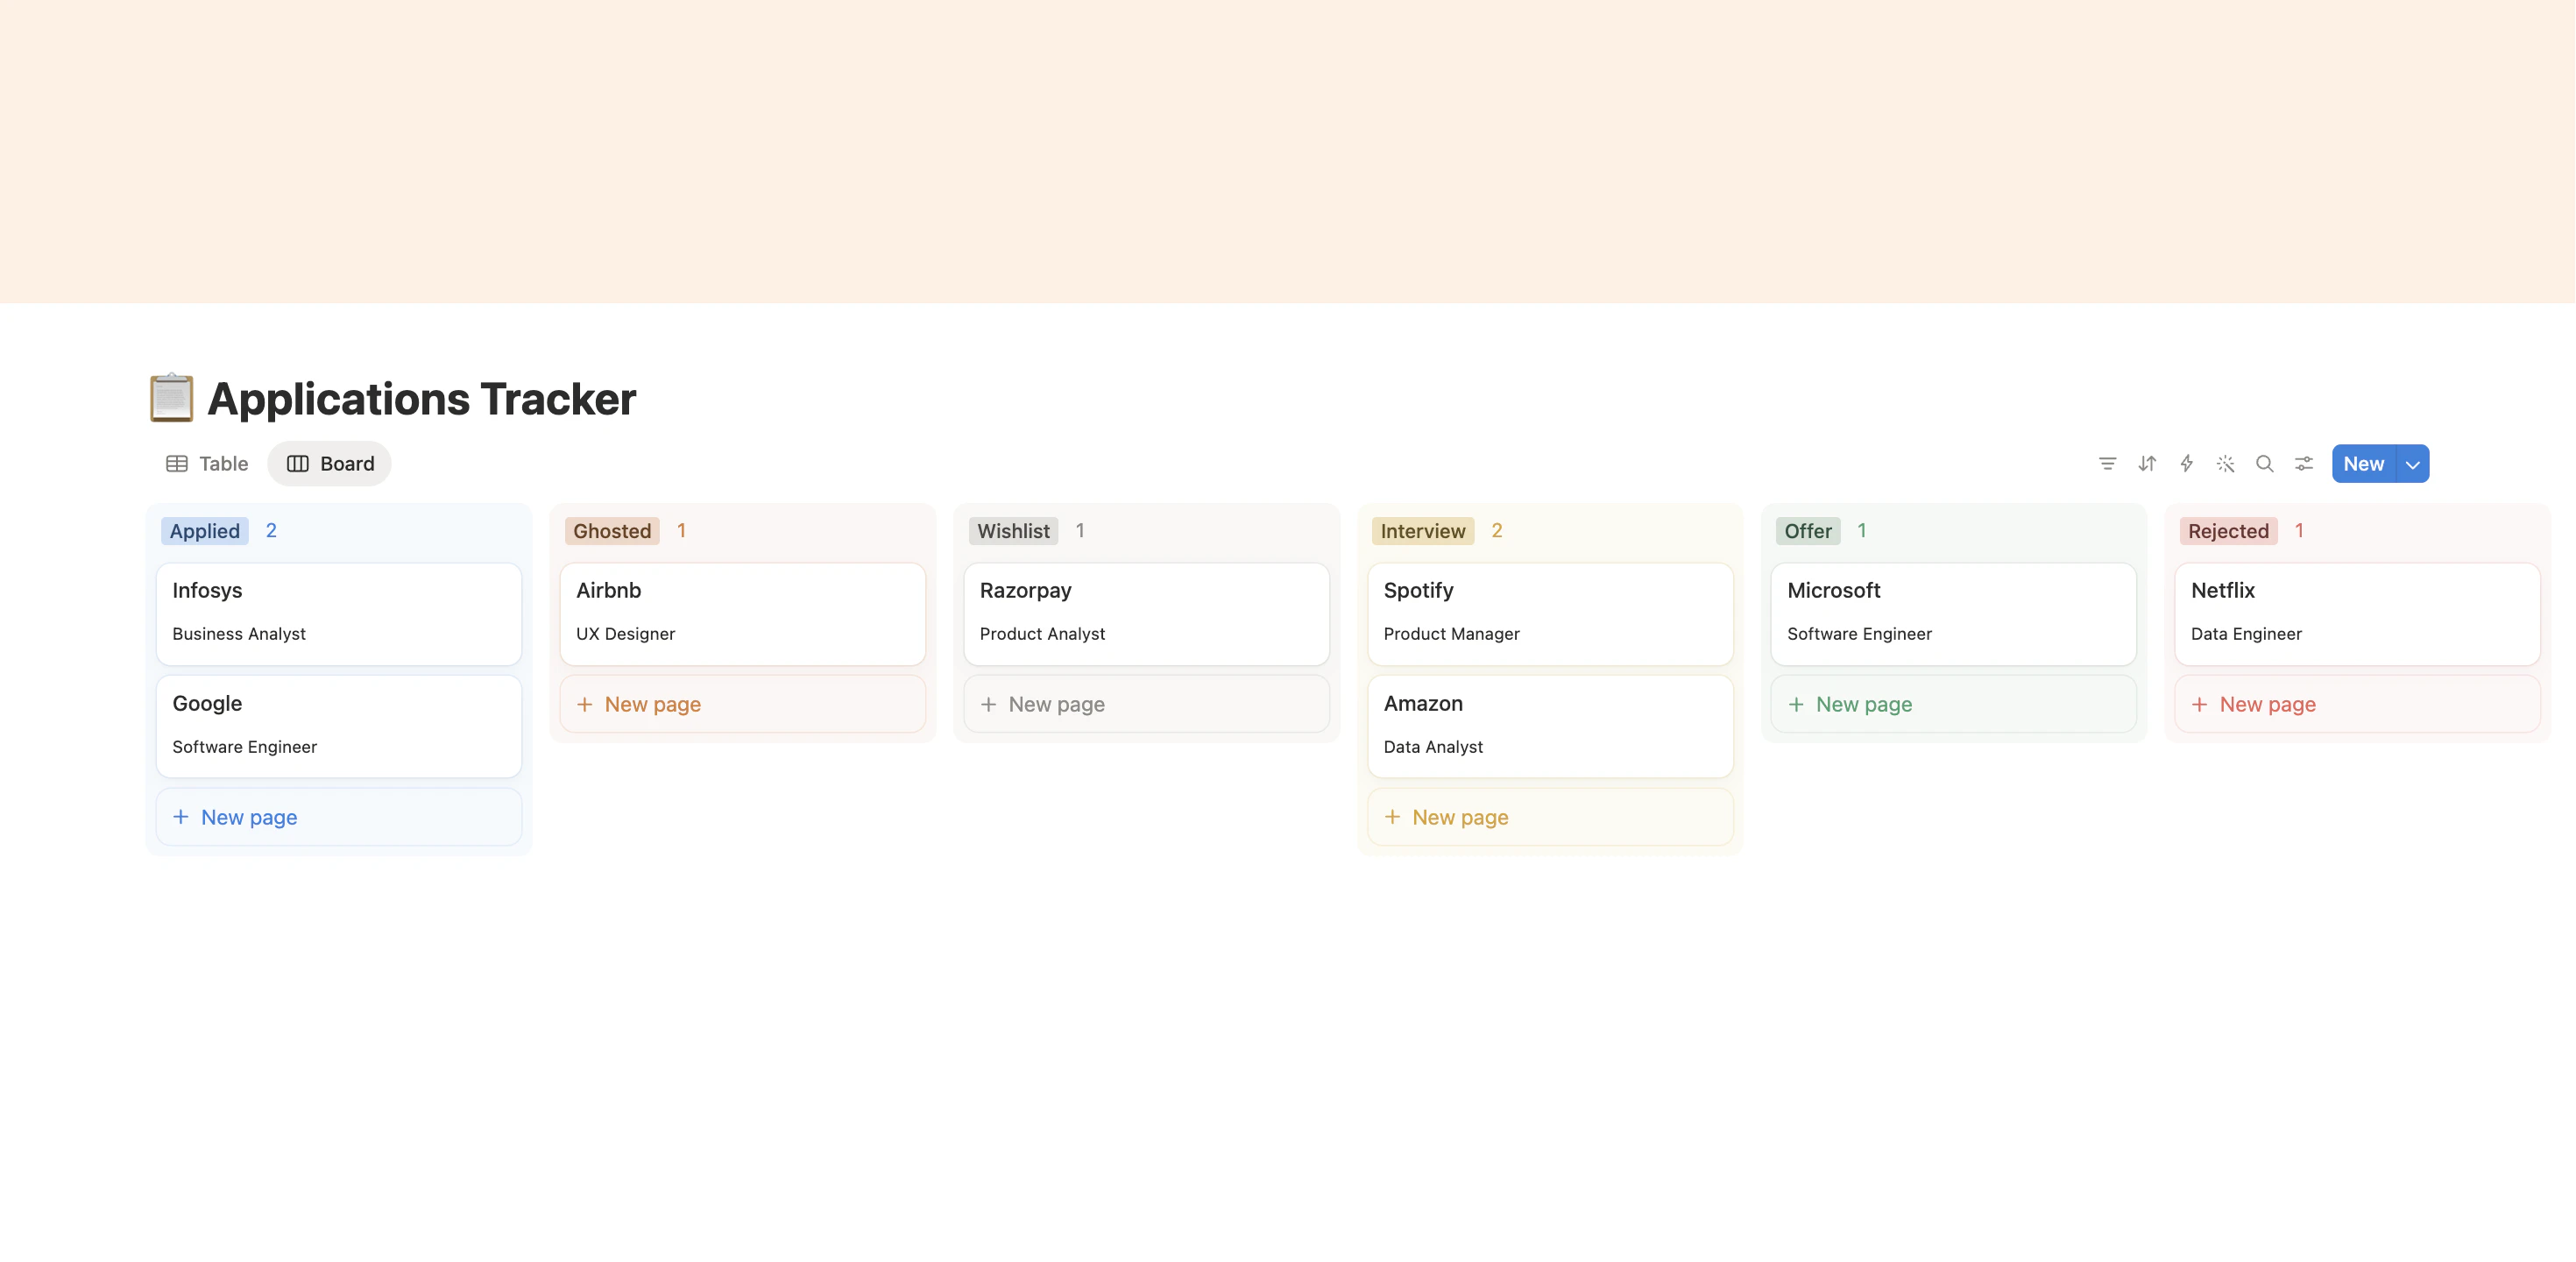The image size is (2576, 1262).
Task: Open the Netflix Data Engineer card
Action: pos(2358,614)
